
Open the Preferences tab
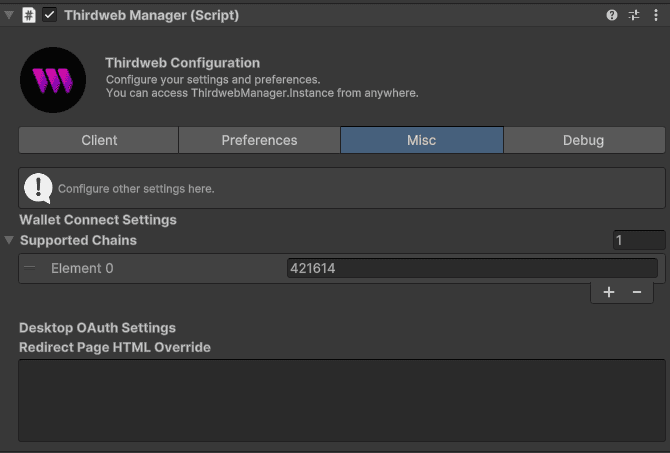pyautogui.click(x=259, y=140)
